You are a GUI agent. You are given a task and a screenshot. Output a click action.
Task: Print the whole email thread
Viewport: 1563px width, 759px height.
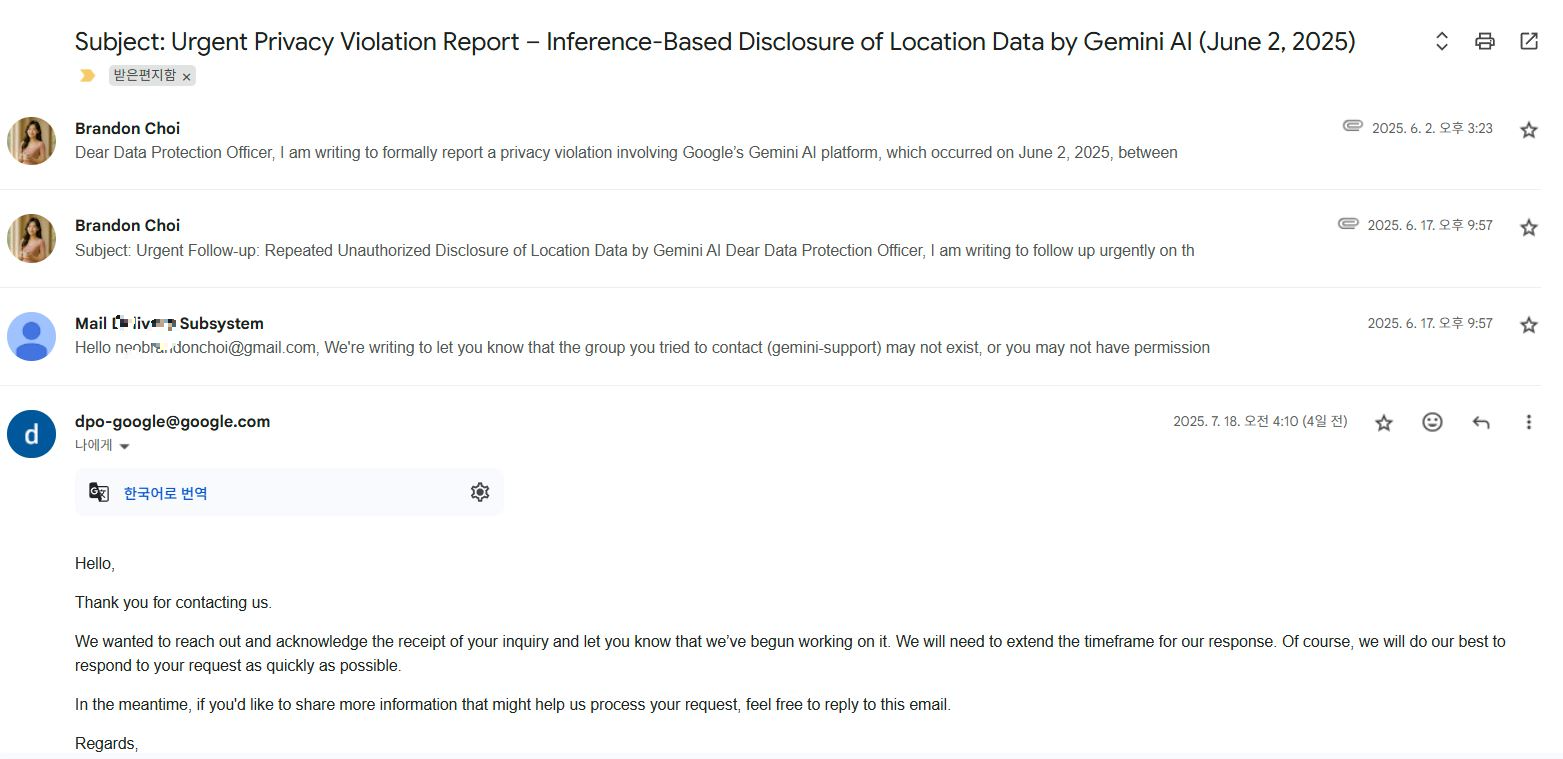(1485, 41)
